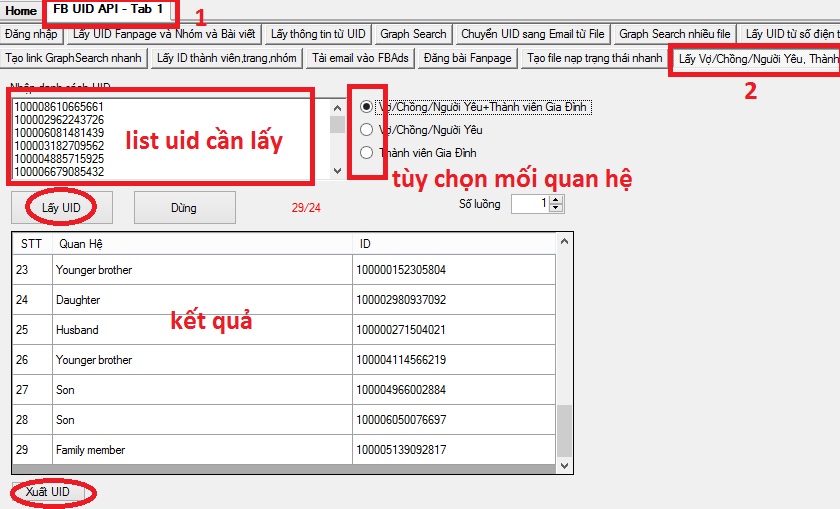Focus the Số luồng number field
This screenshot has width=840, height=509.
tap(530, 204)
